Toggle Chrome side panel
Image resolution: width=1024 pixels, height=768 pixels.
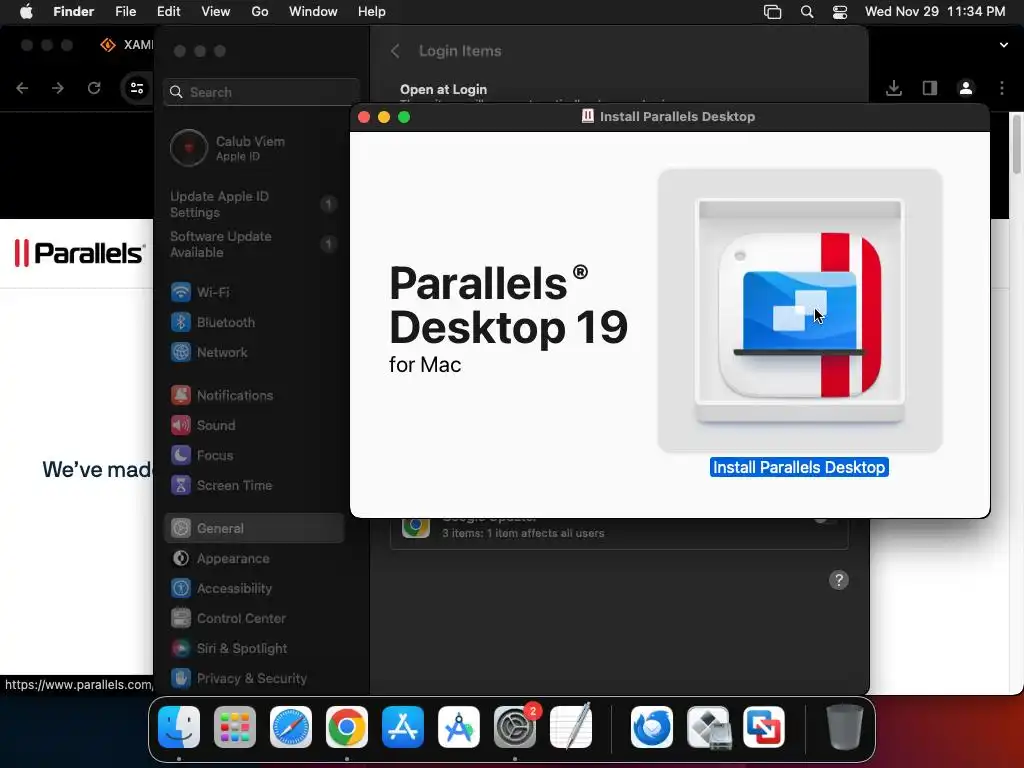coord(930,88)
